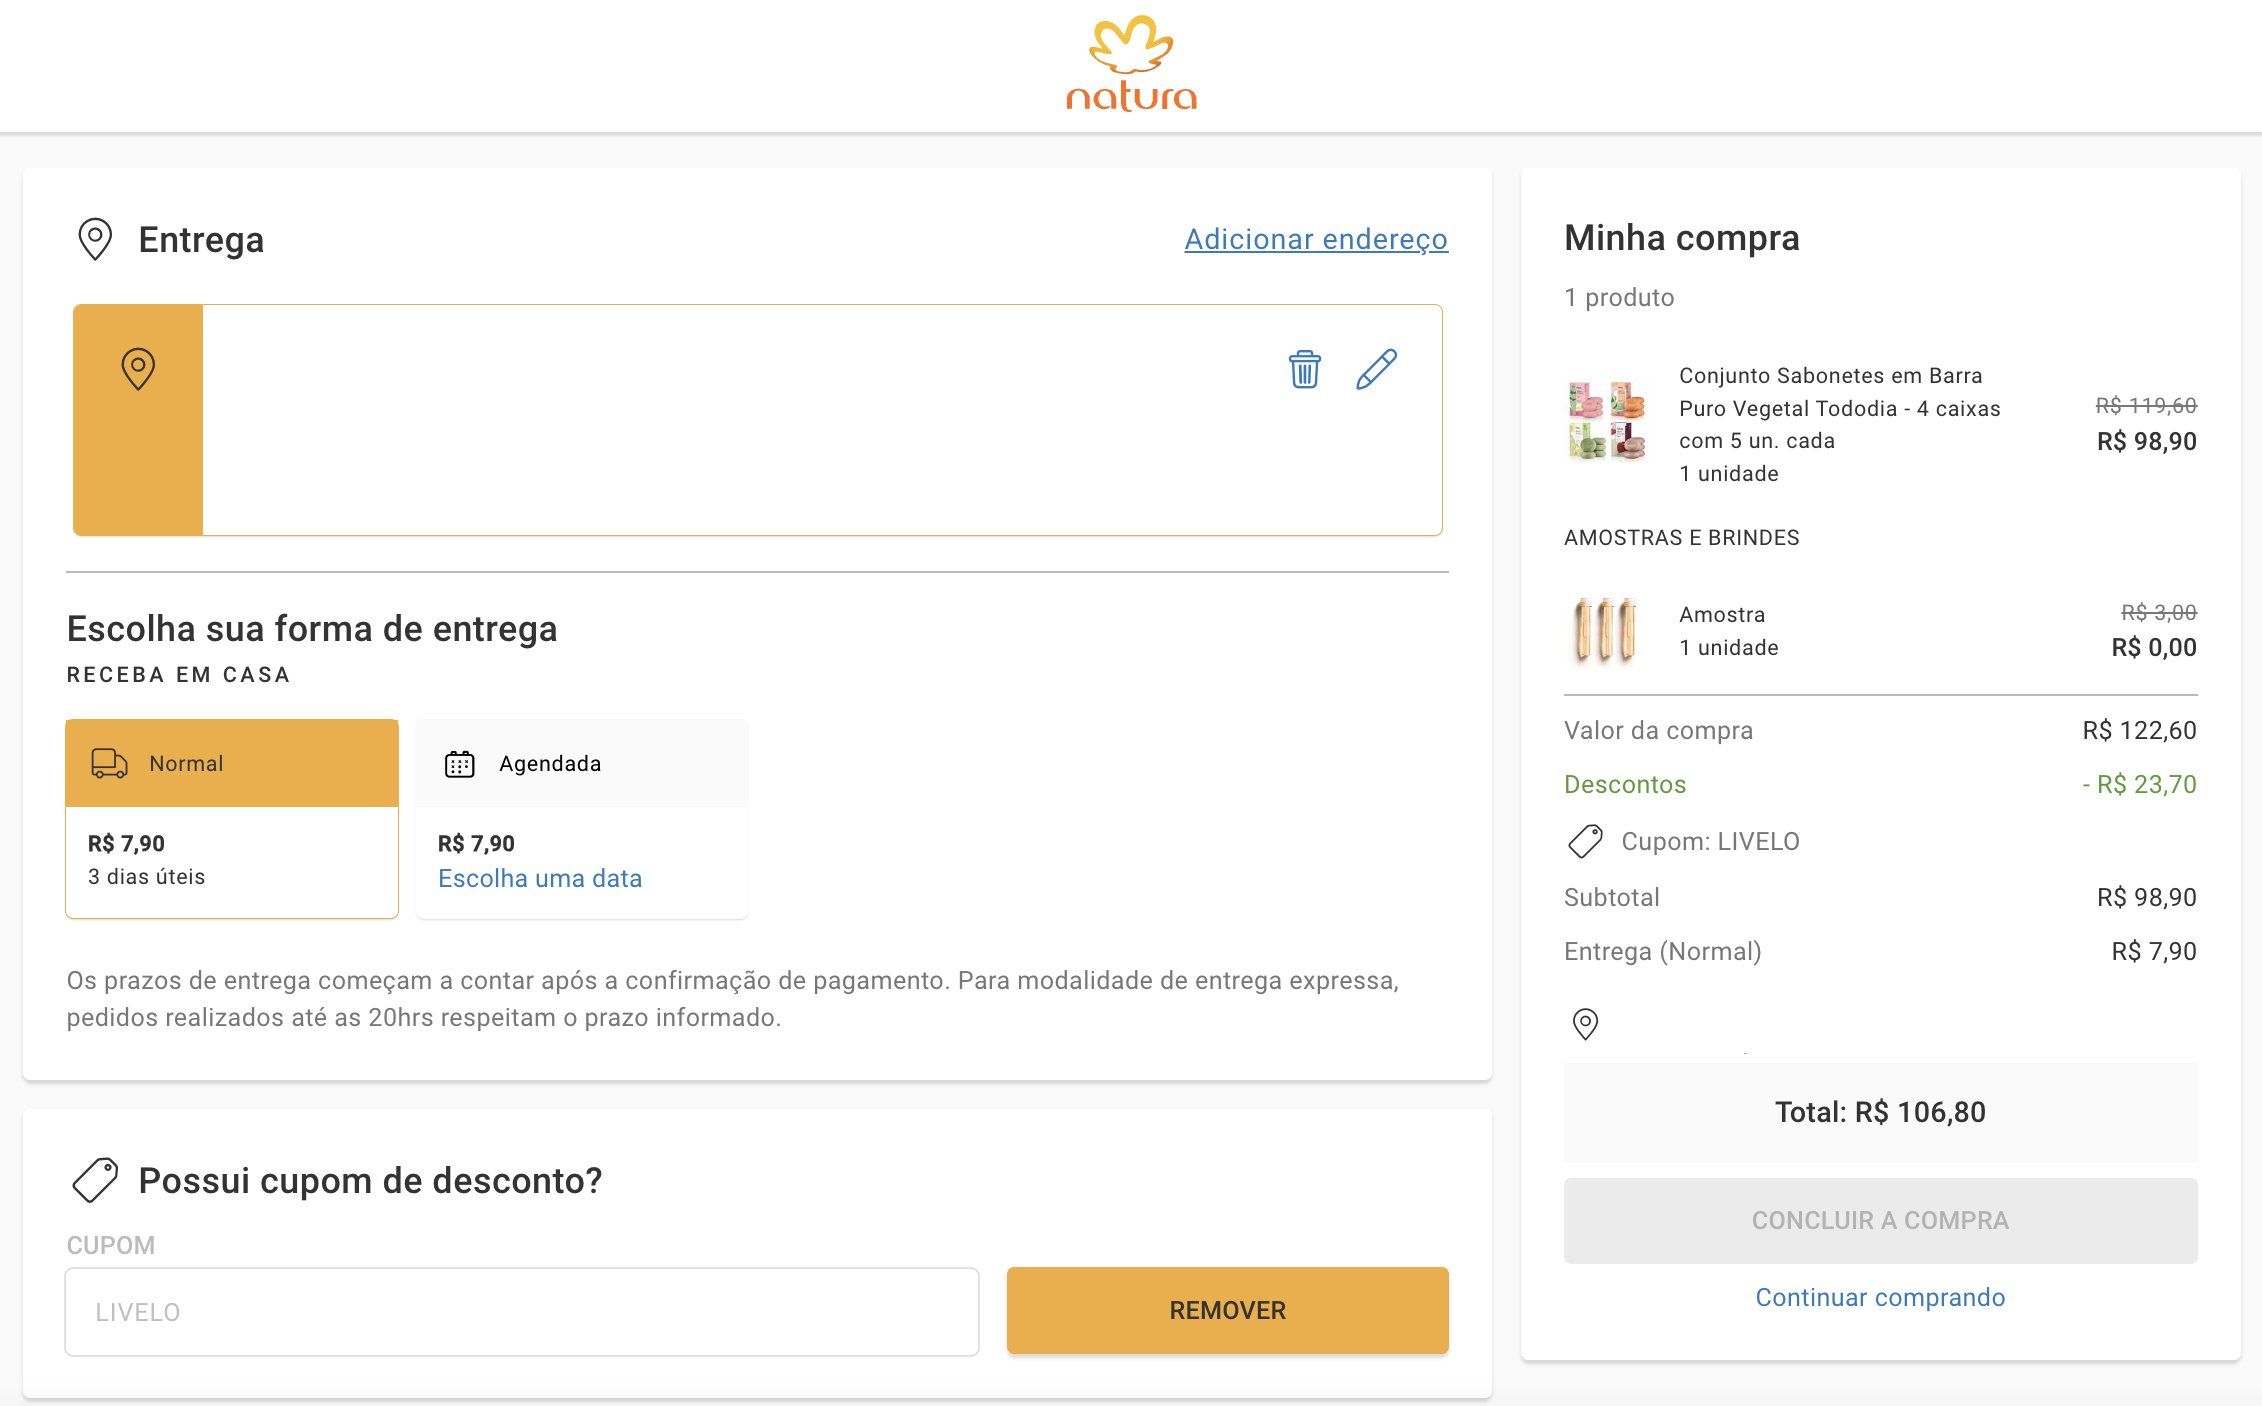Click the truck icon on Normal delivery
Screen dimensions: 2262x1406
tap(109, 763)
